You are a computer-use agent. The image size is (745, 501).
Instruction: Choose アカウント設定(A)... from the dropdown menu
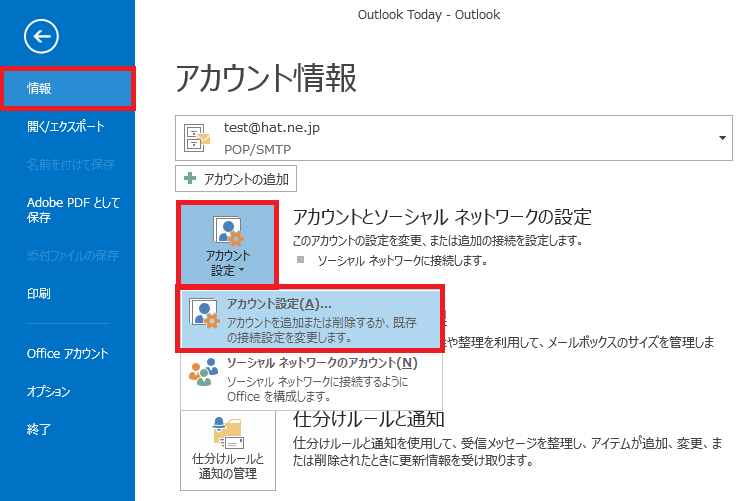click(310, 319)
